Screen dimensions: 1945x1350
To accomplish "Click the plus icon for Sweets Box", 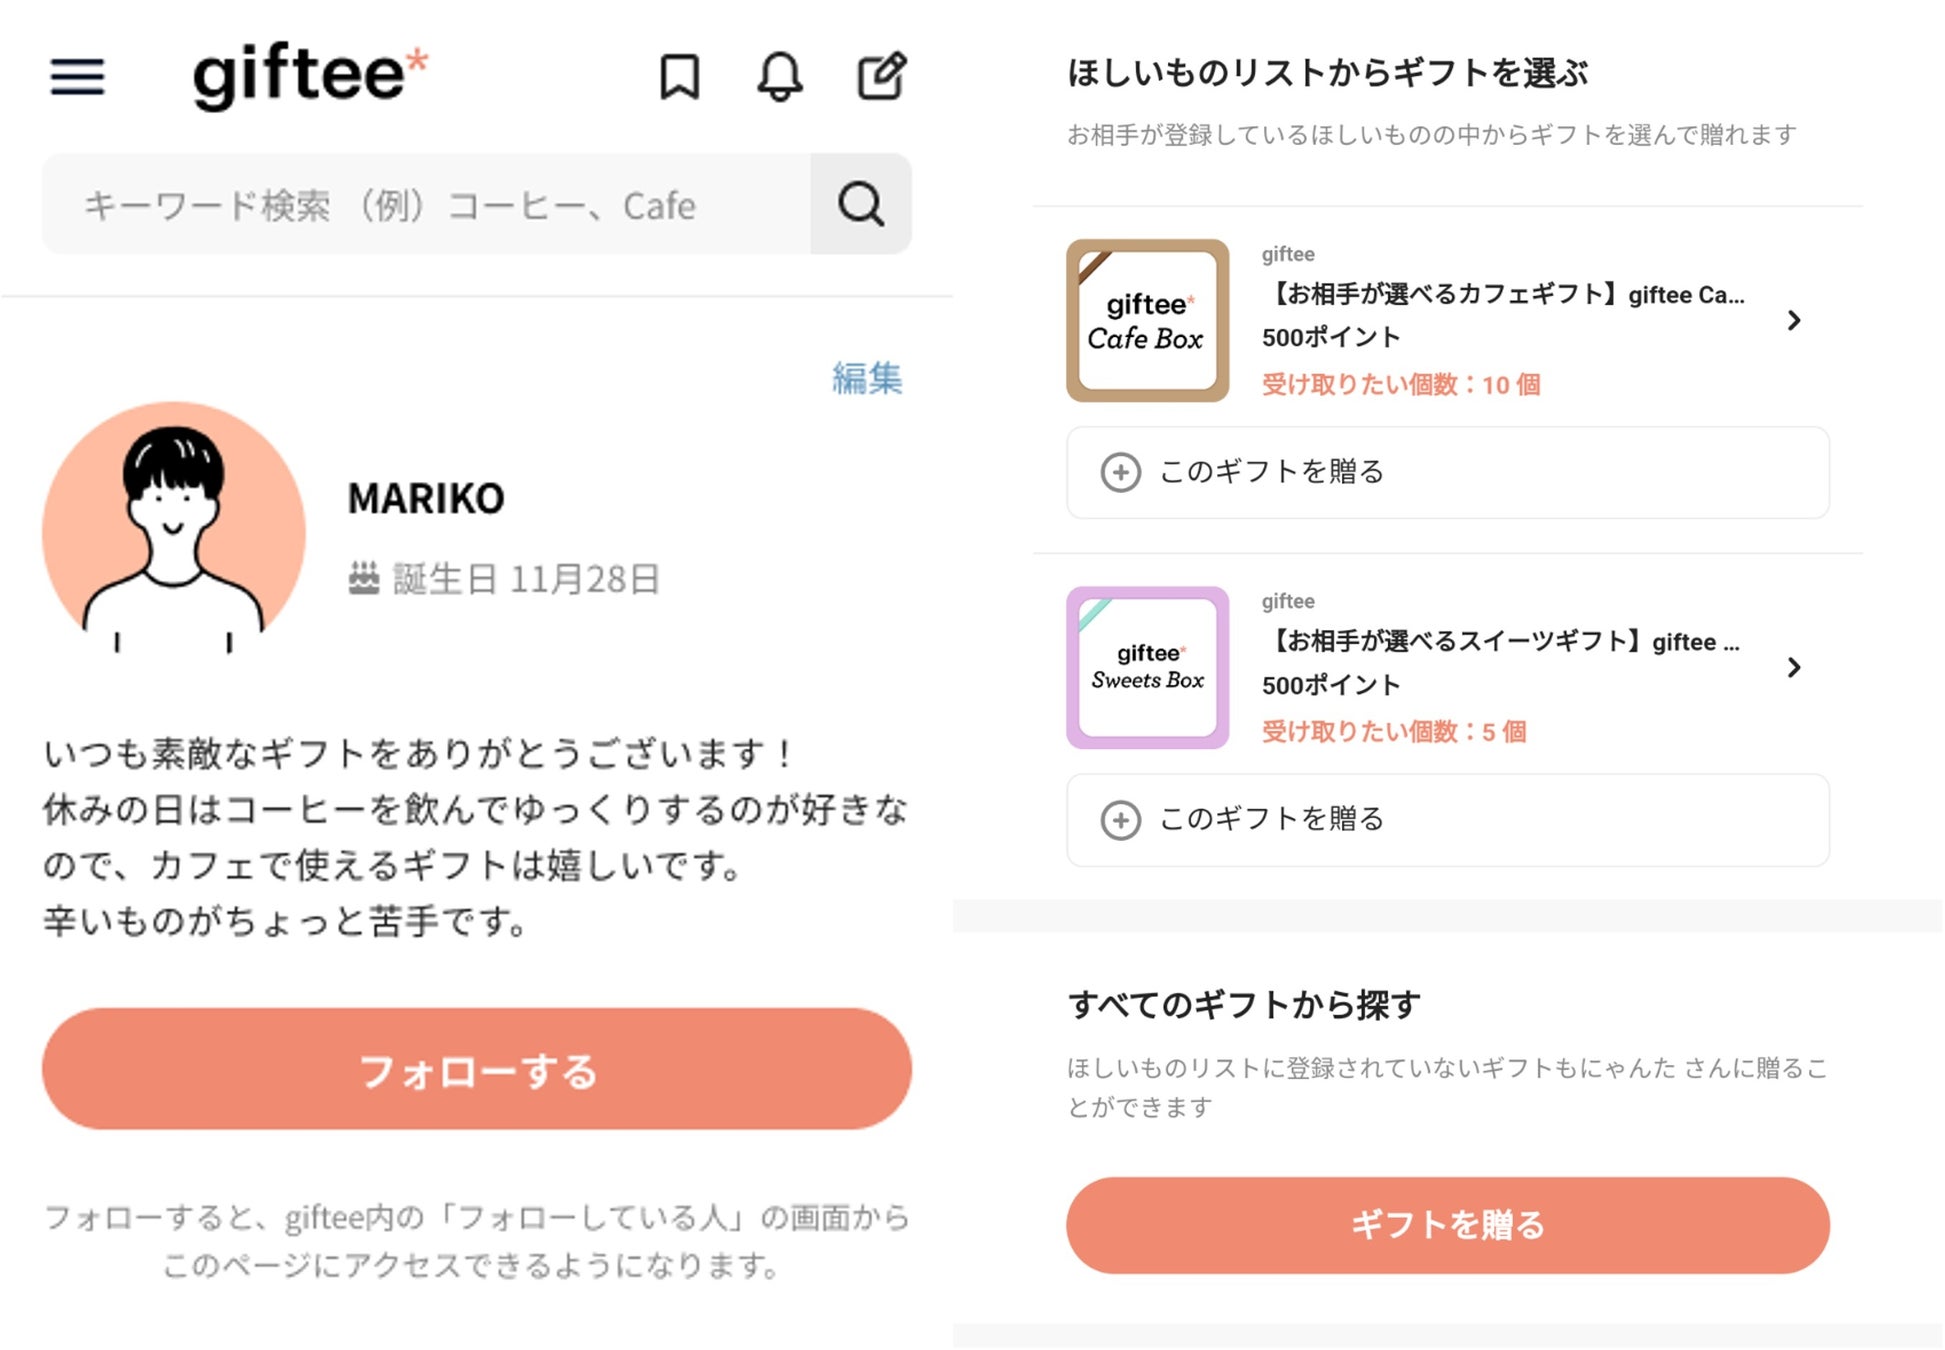I will (1120, 820).
